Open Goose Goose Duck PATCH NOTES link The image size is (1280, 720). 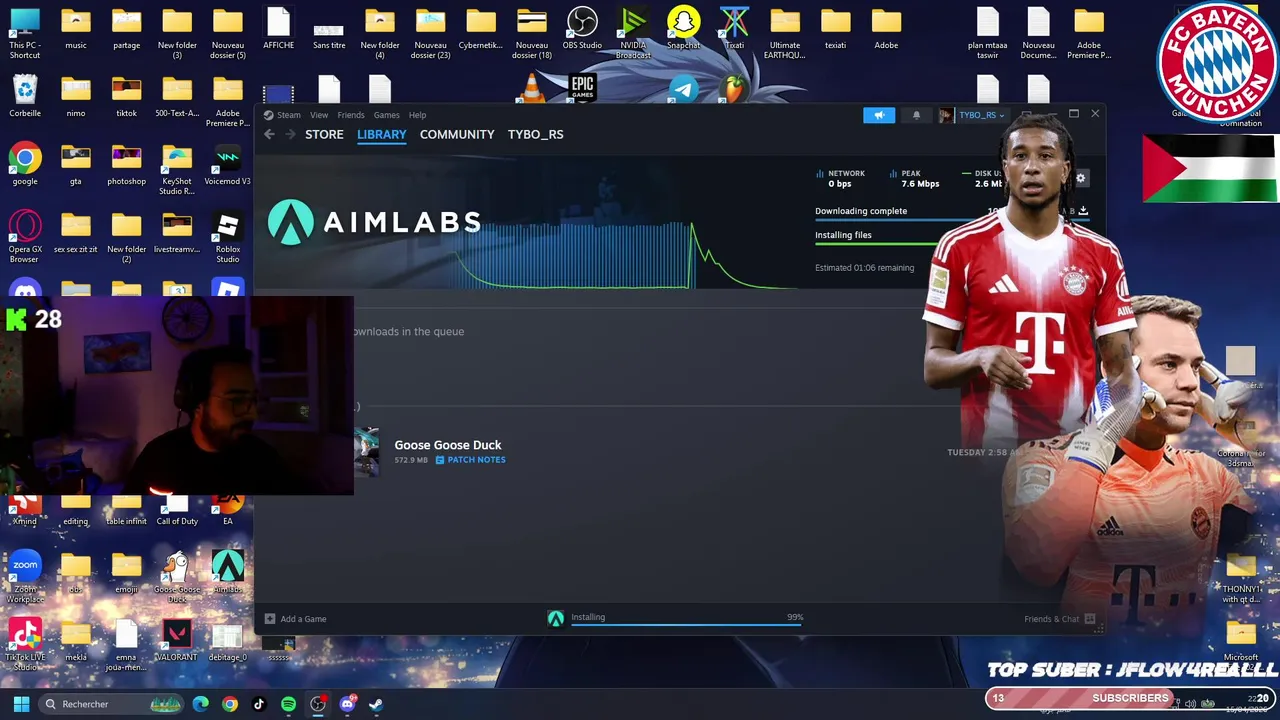pyautogui.click(x=470, y=460)
